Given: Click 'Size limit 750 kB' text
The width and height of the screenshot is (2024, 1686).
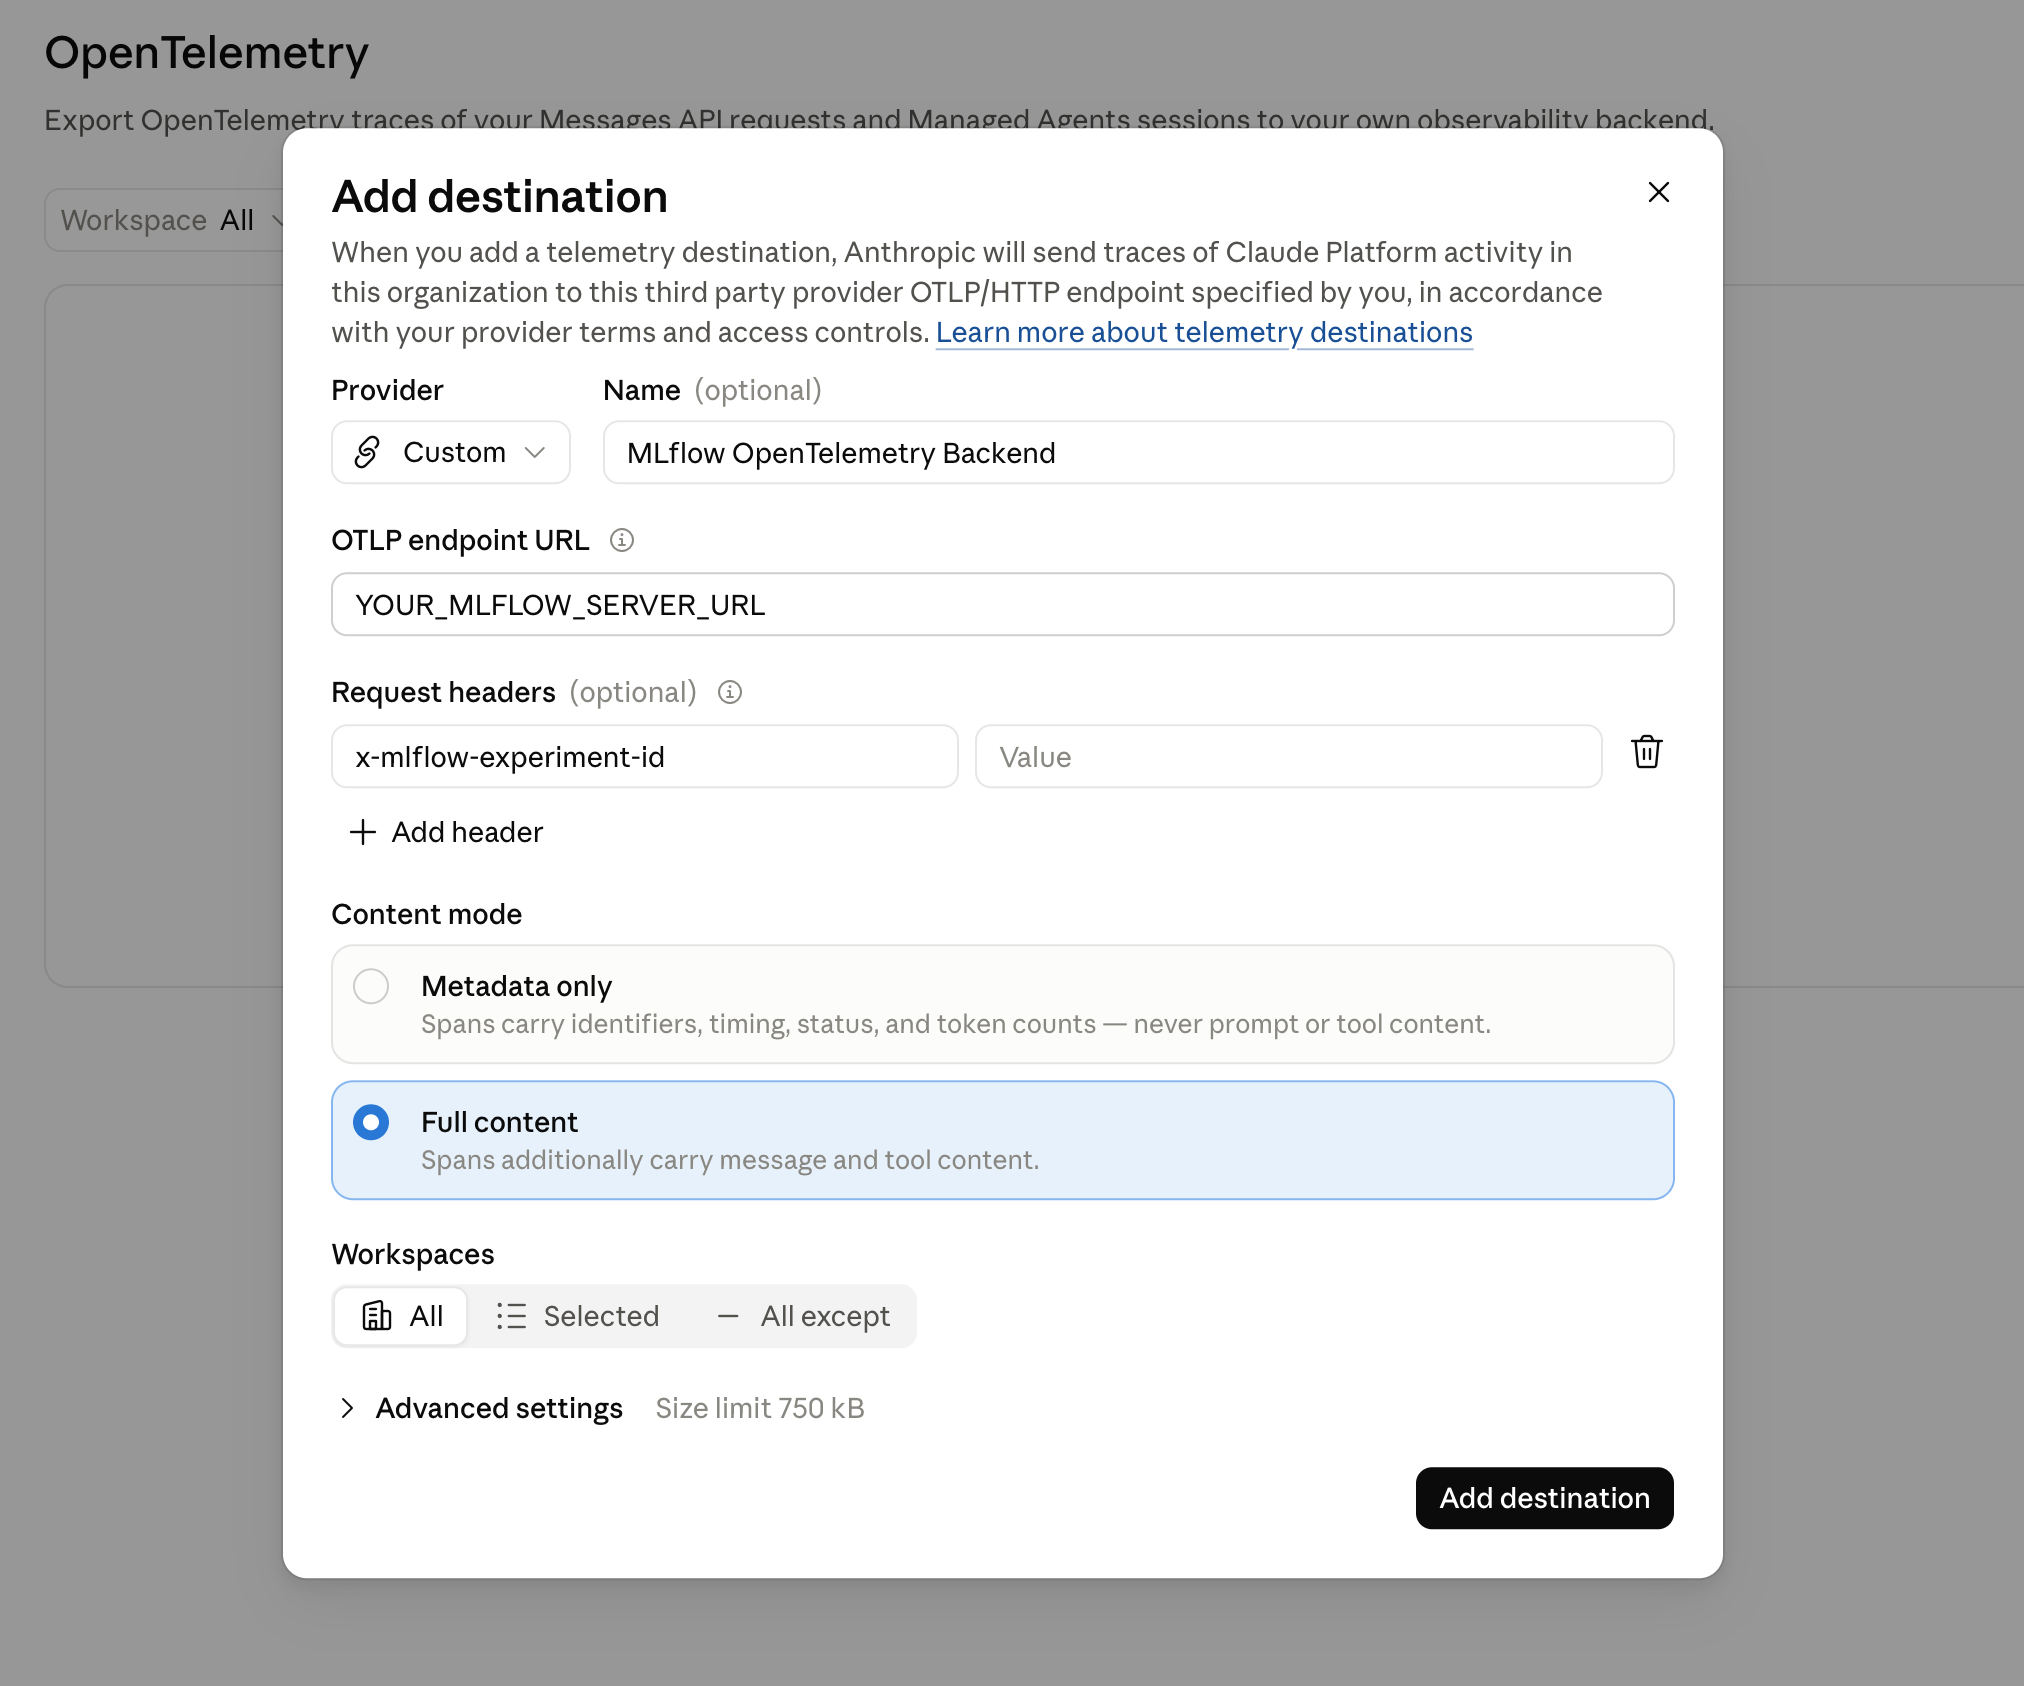Looking at the screenshot, I should (x=760, y=1408).
